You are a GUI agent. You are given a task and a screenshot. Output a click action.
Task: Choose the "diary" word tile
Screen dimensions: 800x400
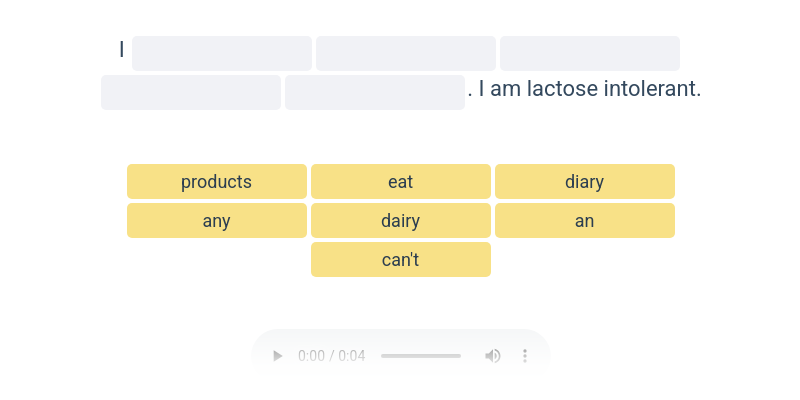[x=585, y=182]
